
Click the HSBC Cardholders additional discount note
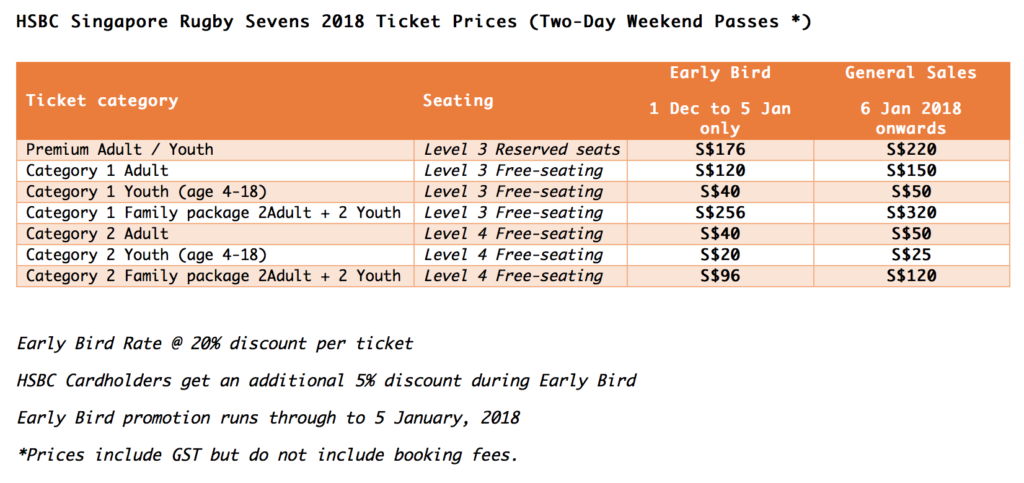[x=327, y=380]
